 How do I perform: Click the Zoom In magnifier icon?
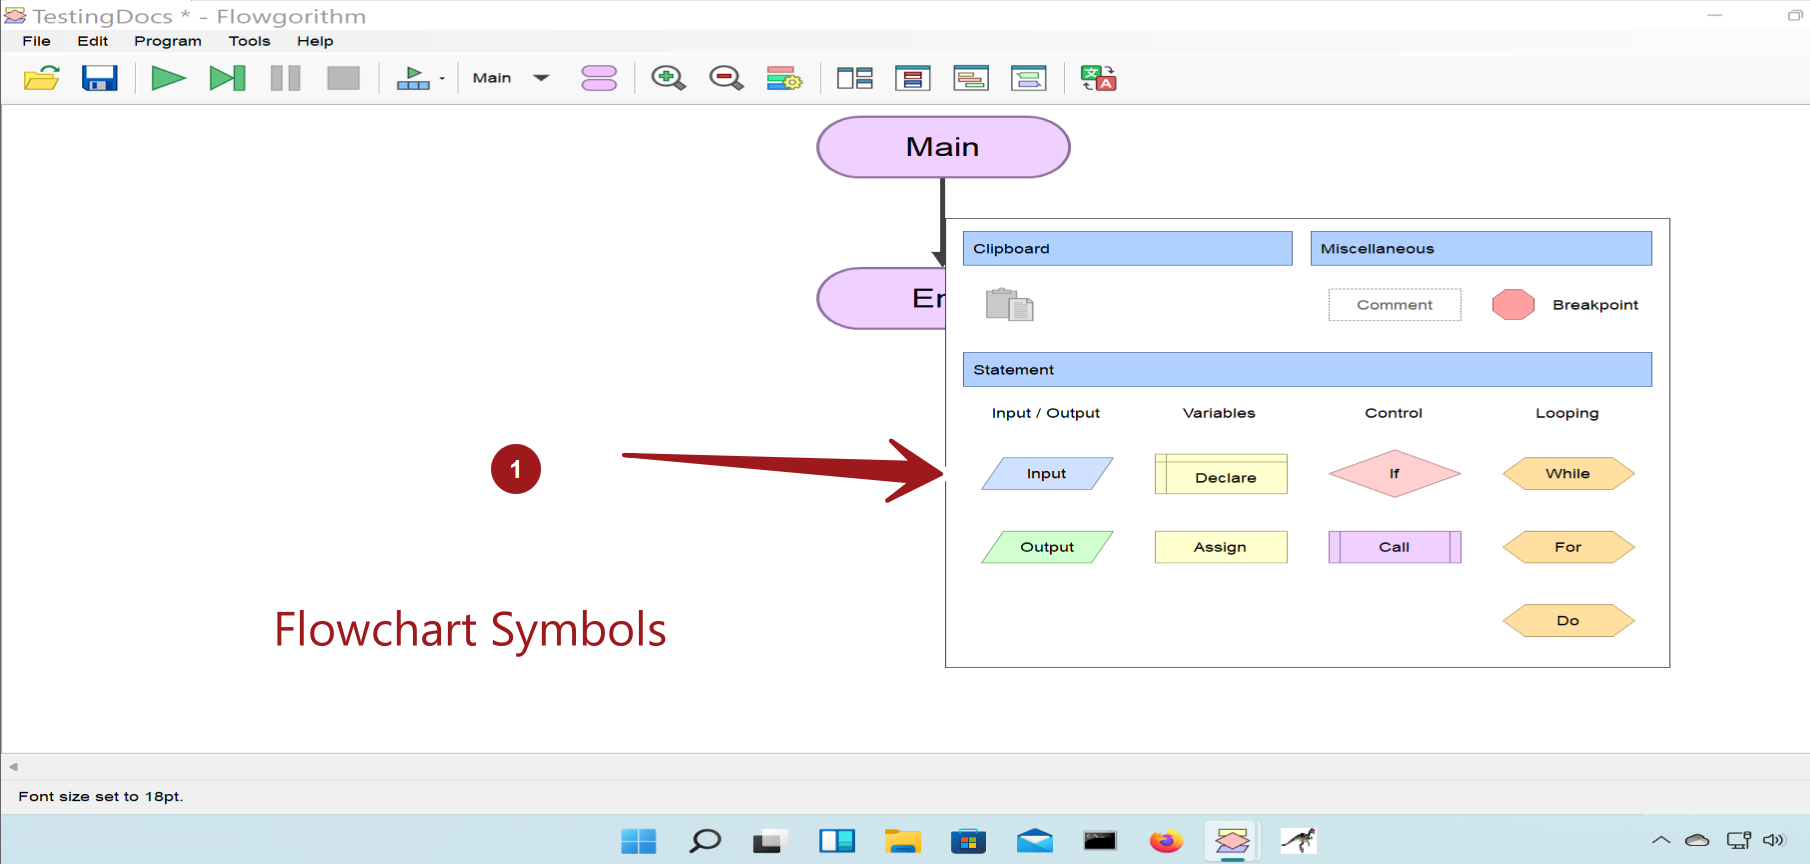668,78
